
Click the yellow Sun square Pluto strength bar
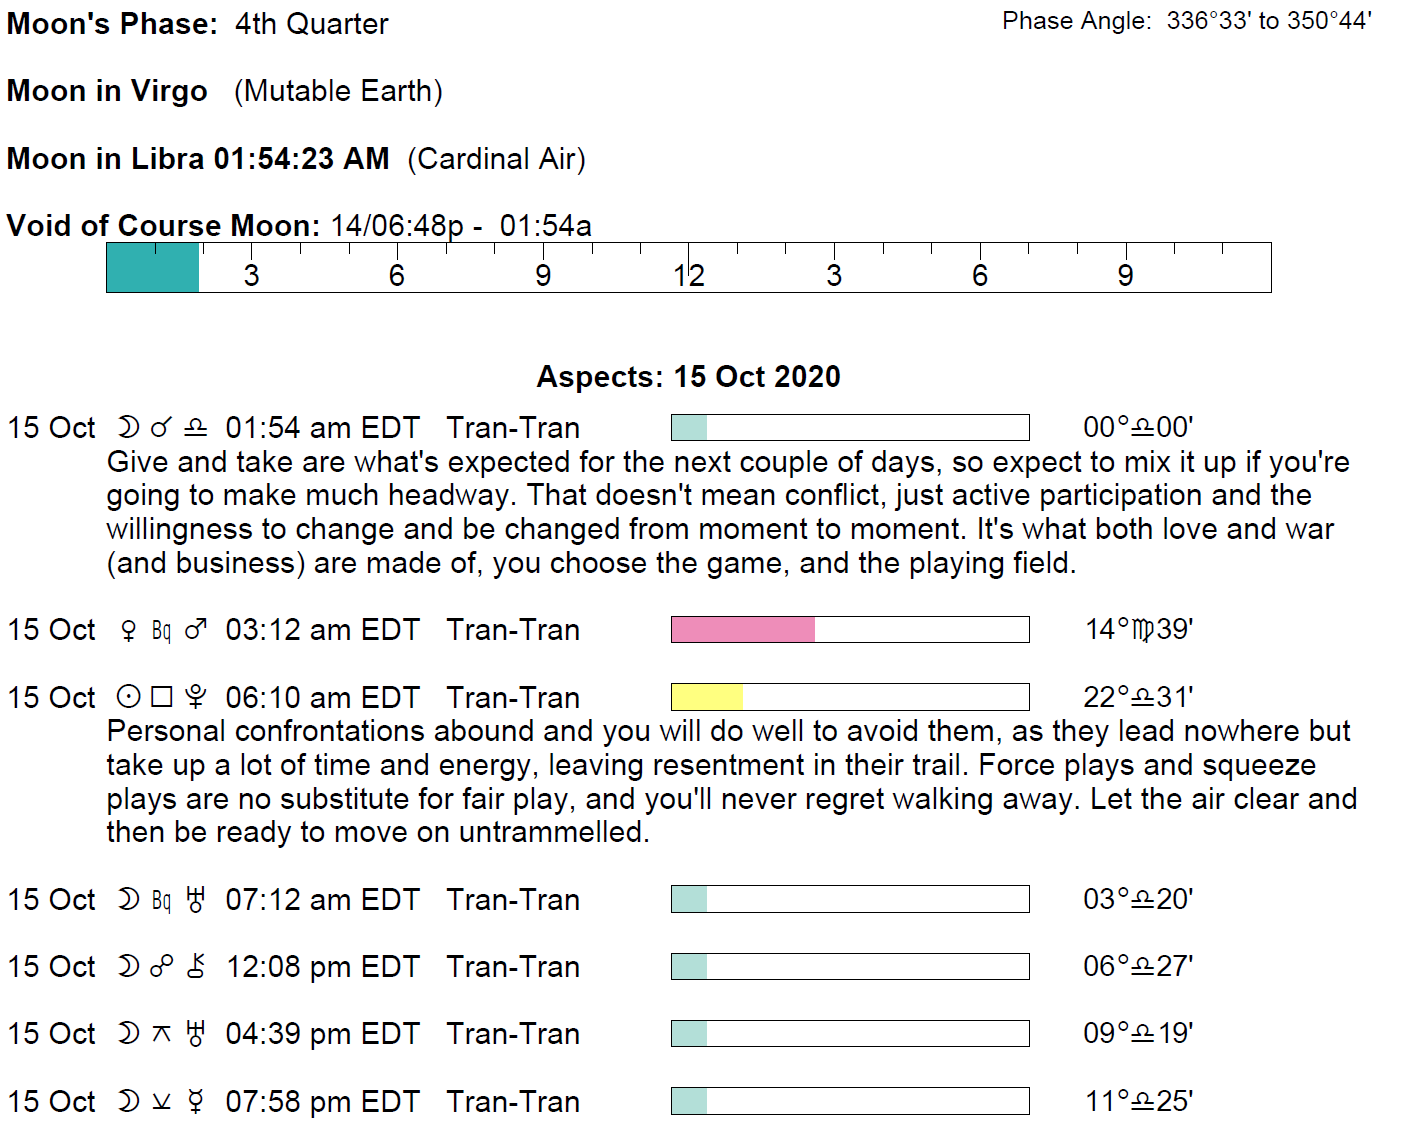click(707, 697)
